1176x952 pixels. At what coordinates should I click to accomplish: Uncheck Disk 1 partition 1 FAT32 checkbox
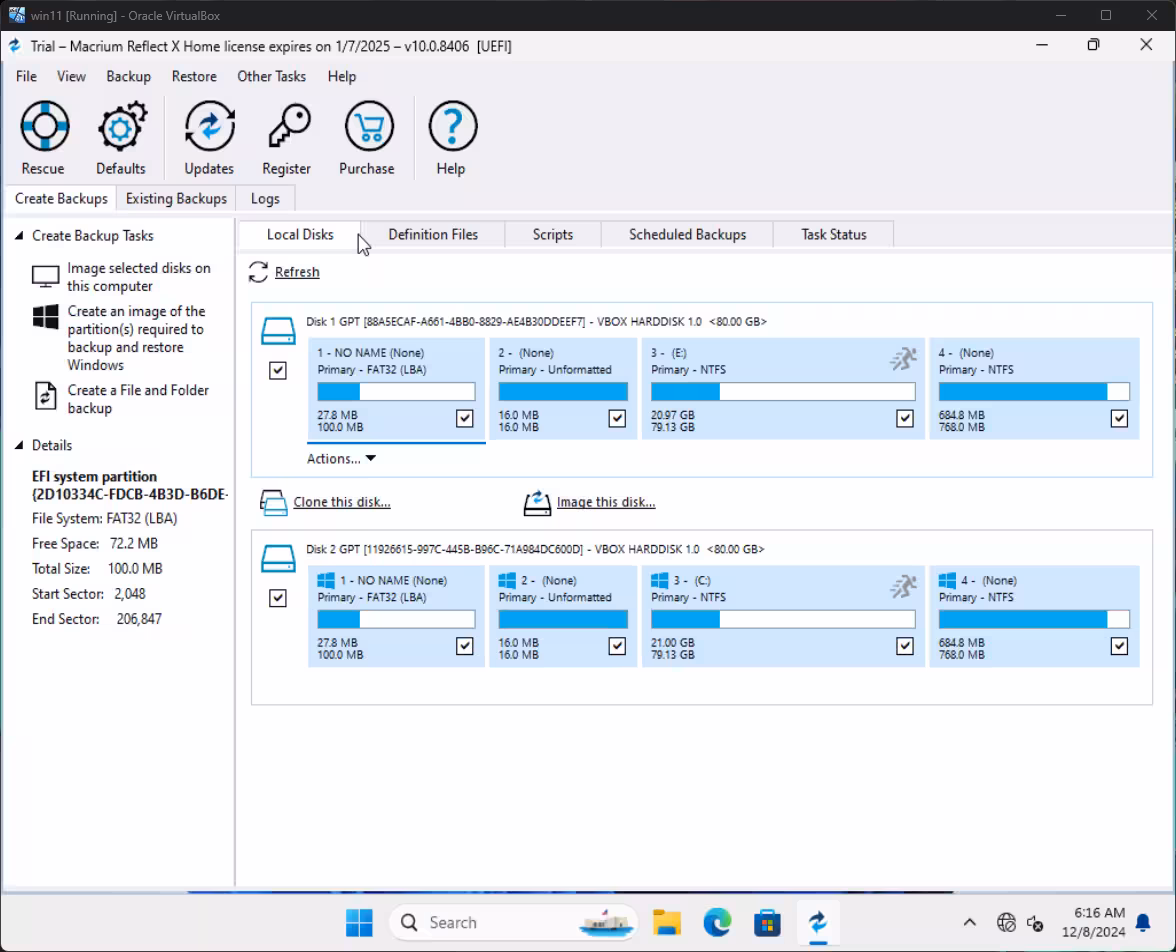tap(465, 419)
